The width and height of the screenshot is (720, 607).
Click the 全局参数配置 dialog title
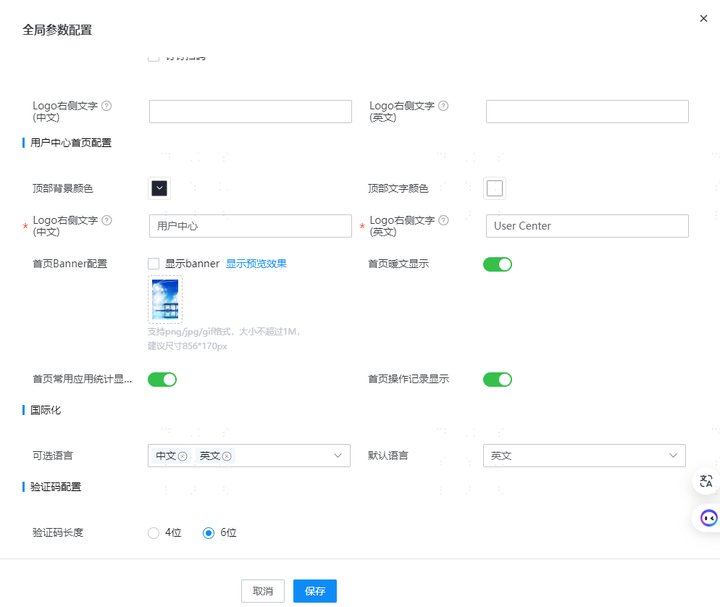(57, 30)
